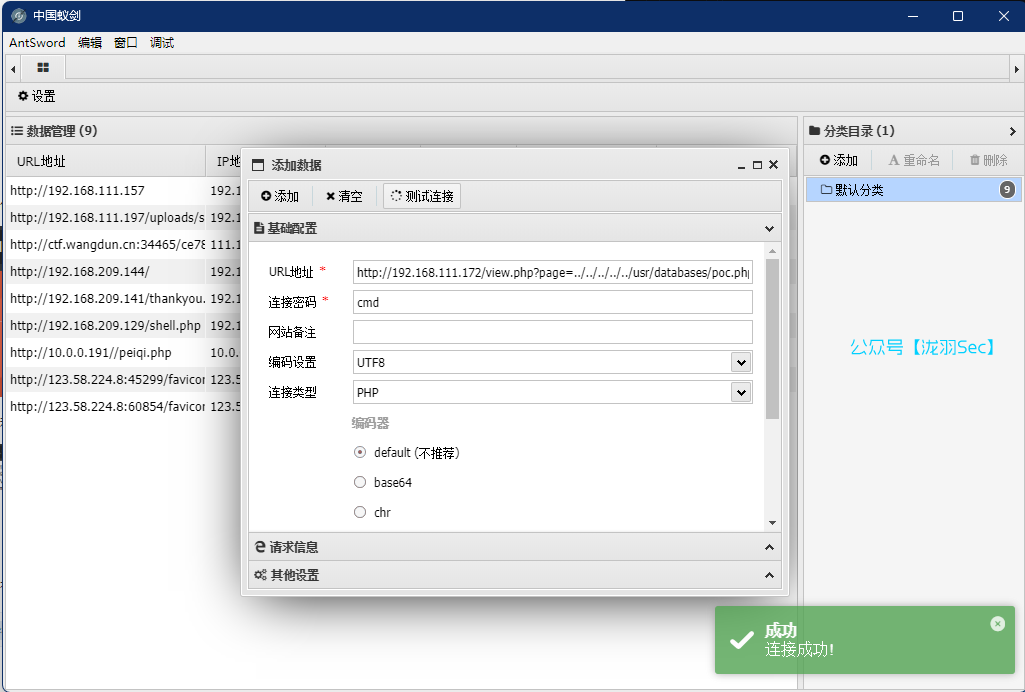Click the dialog vertical scrollbar thumb
1025x692 pixels.
click(x=772, y=338)
